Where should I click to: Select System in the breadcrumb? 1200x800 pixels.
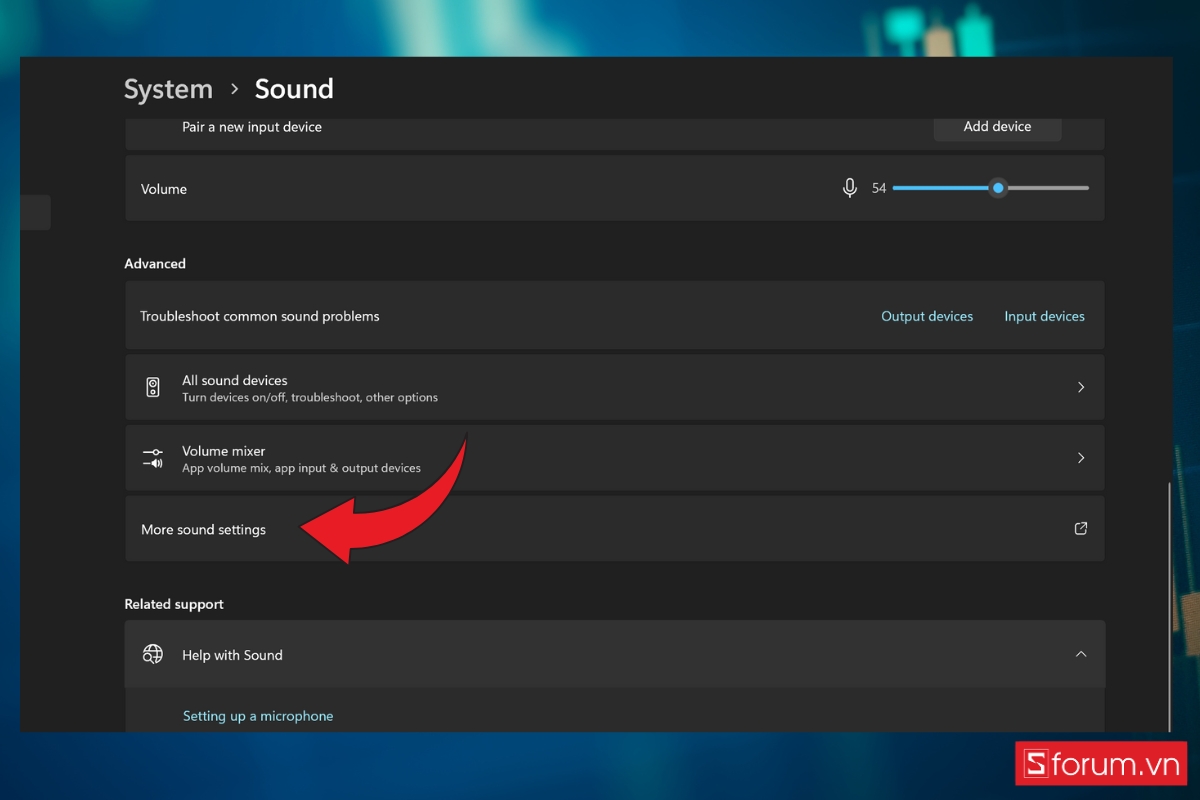click(x=168, y=89)
